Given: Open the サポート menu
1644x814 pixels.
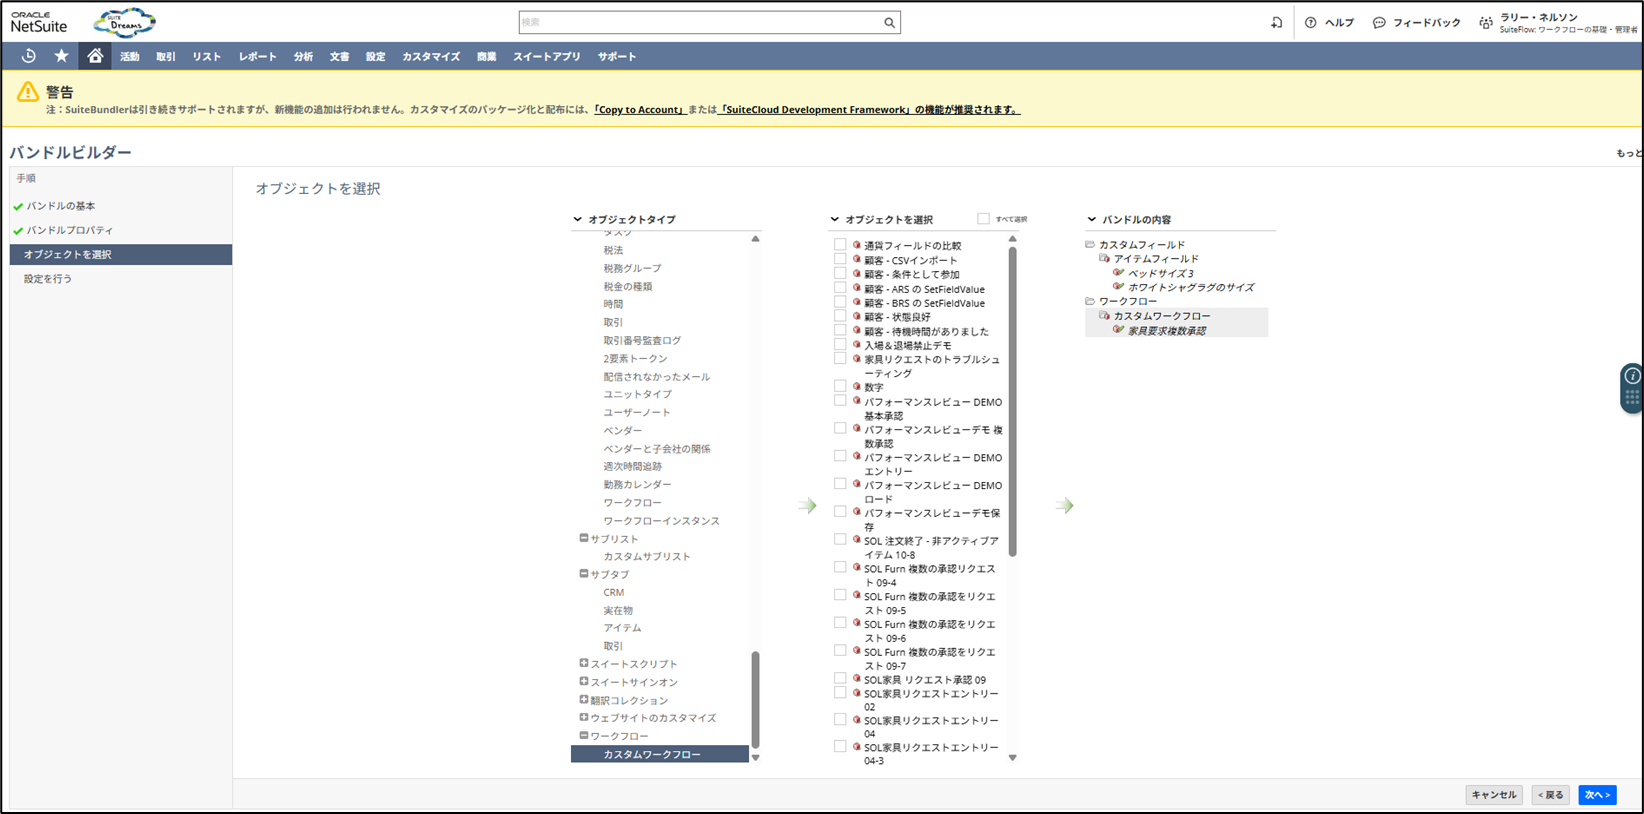Looking at the screenshot, I should point(617,57).
